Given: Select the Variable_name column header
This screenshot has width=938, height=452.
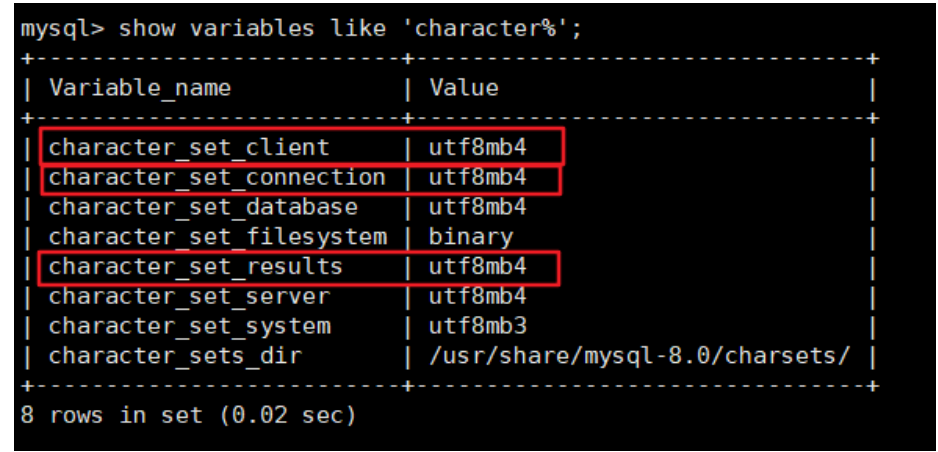Looking at the screenshot, I should [140, 88].
